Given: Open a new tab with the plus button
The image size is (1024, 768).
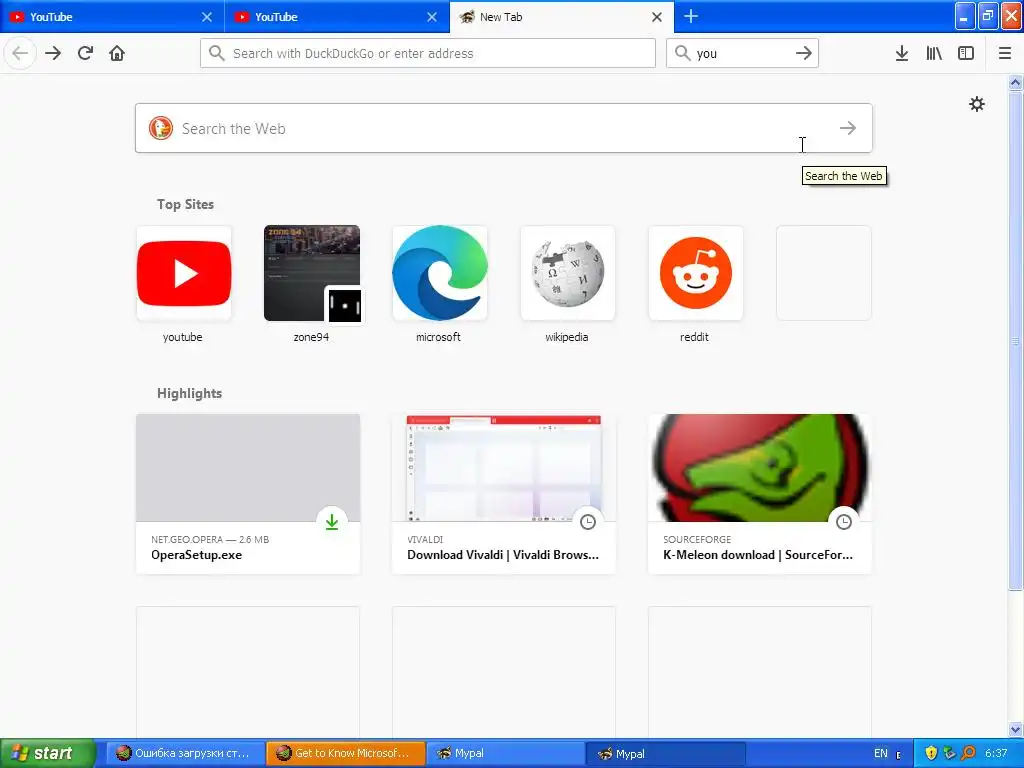Looking at the screenshot, I should 690,16.
